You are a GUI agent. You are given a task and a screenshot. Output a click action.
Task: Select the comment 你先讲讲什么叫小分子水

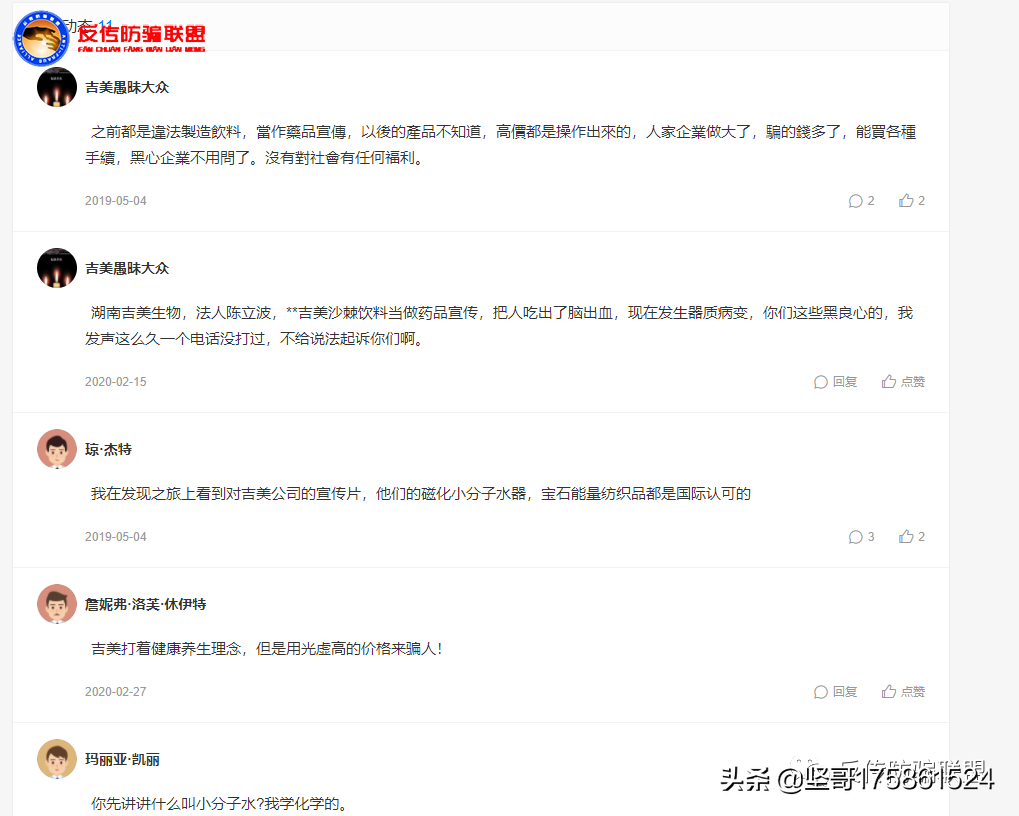click(220, 804)
